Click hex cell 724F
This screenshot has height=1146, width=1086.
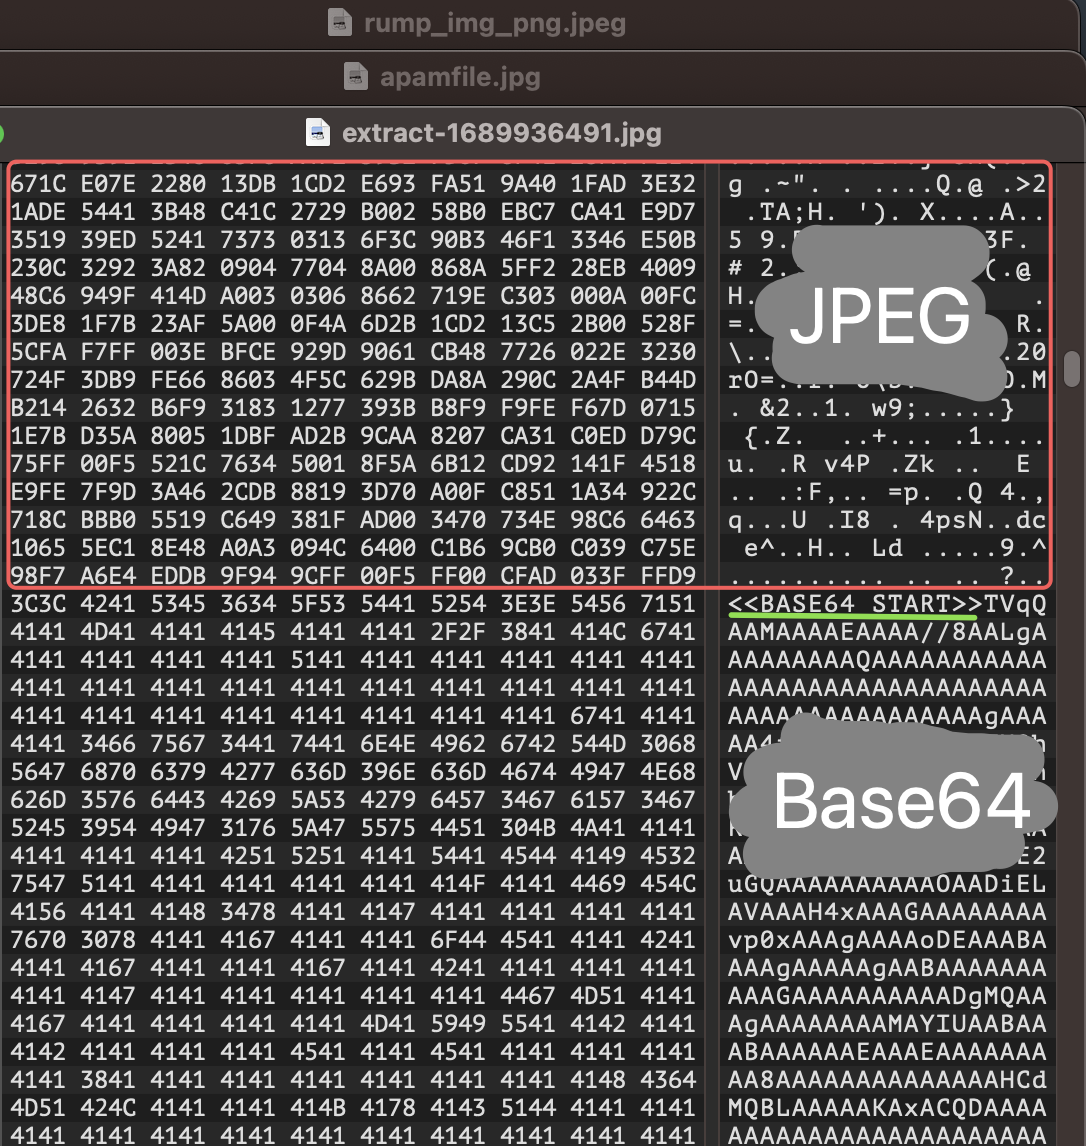38,380
